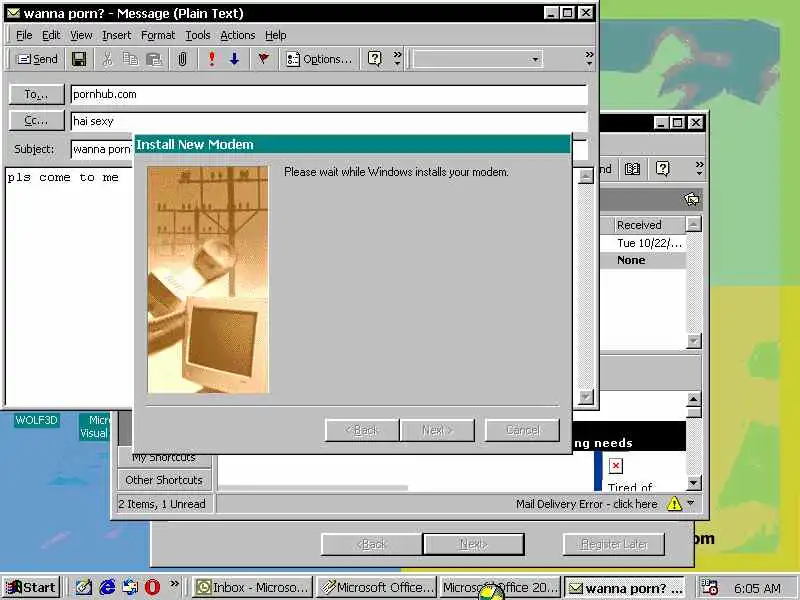Click 2 Items, 1 Unread status text

pos(162,504)
